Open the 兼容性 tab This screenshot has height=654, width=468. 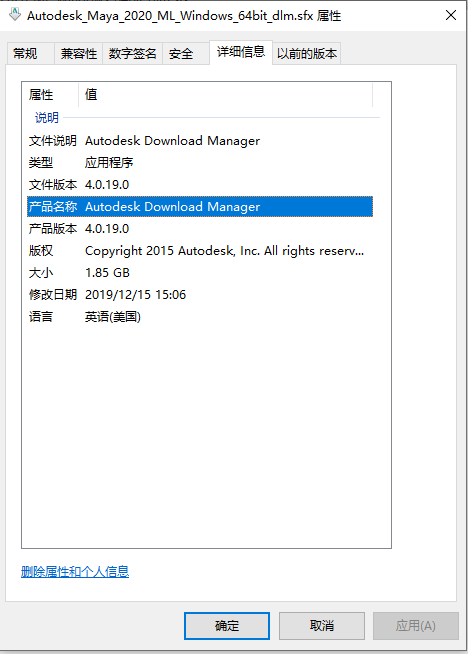coord(78,53)
